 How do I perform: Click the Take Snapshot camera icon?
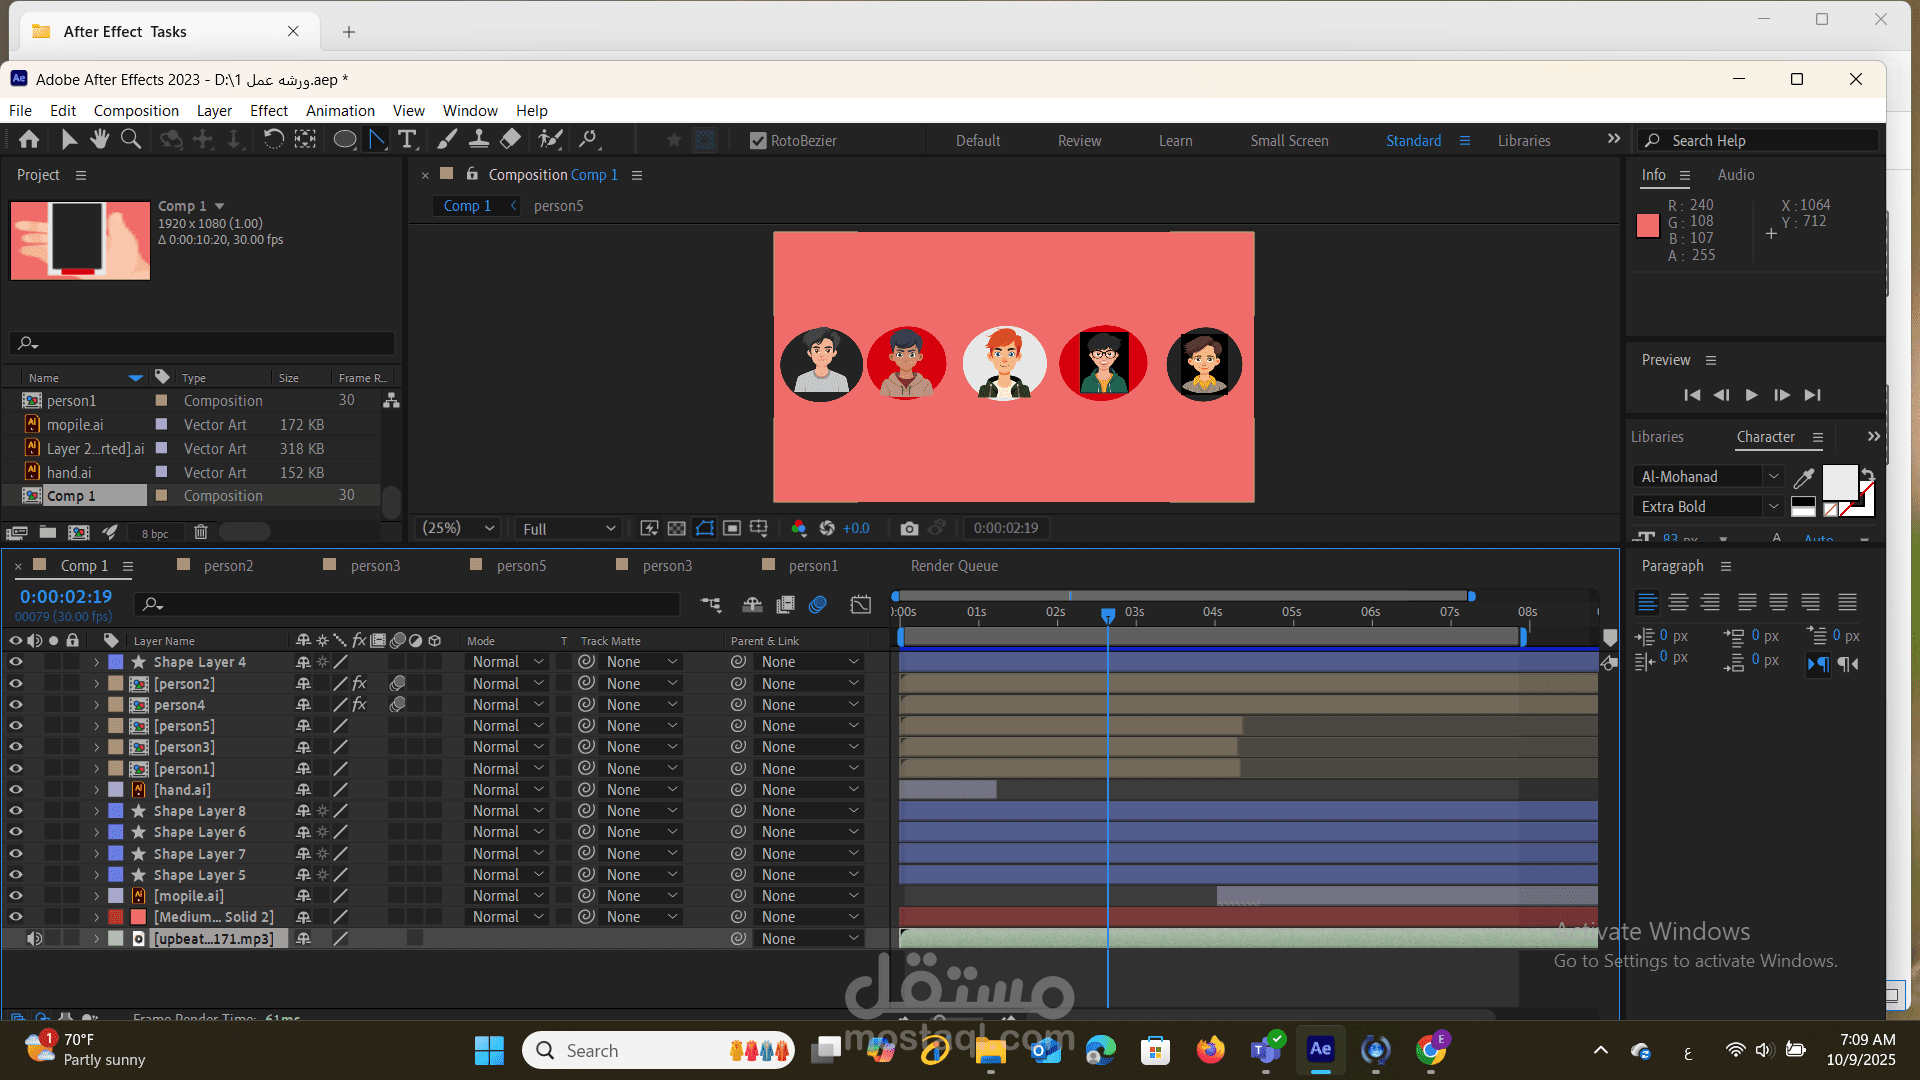(909, 528)
